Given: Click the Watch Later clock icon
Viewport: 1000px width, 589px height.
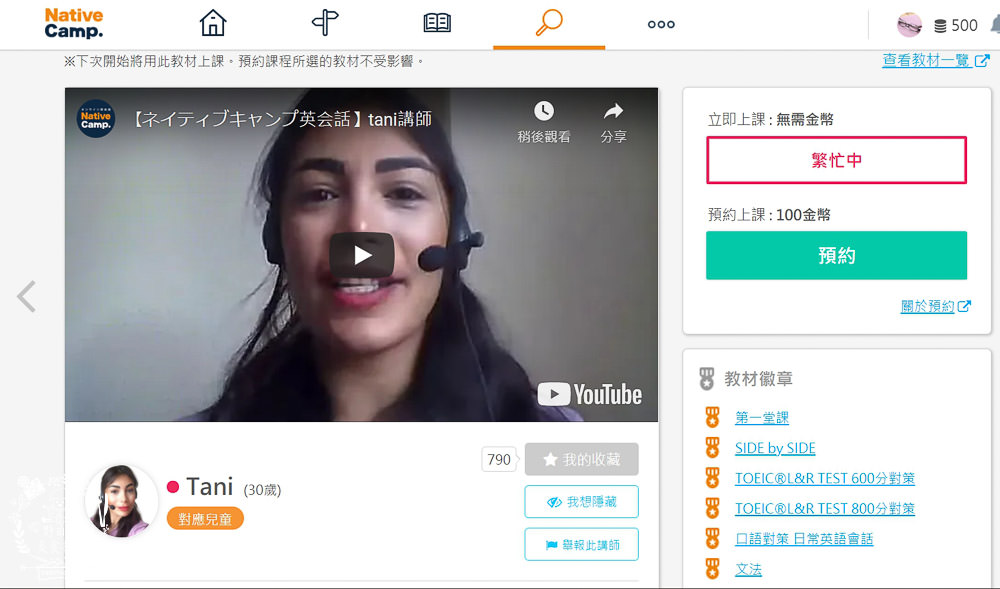Looking at the screenshot, I should (x=543, y=111).
